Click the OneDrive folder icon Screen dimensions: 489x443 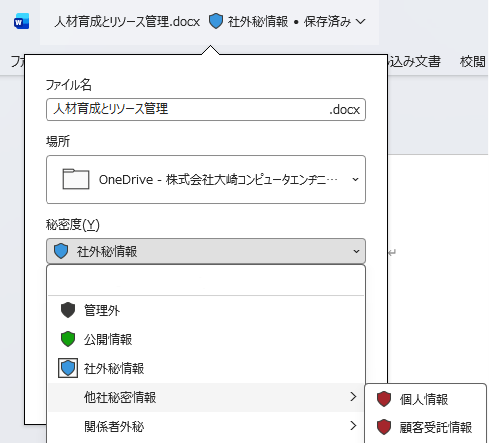(76, 179)
